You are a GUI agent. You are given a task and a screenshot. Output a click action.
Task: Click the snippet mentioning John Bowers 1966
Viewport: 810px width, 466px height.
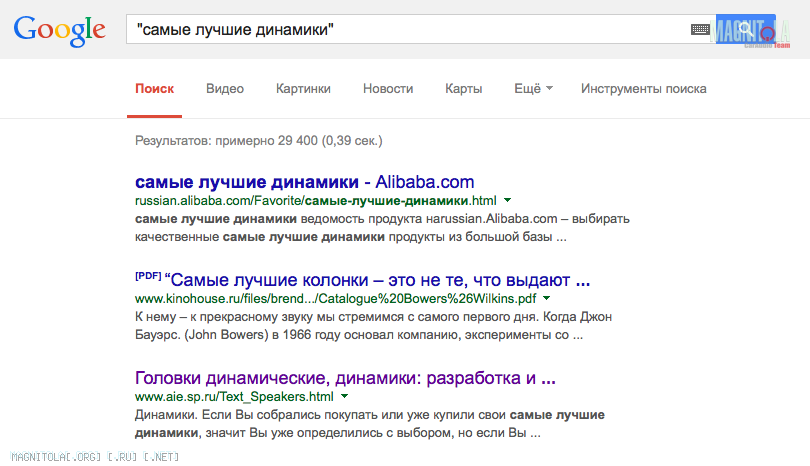373,326
